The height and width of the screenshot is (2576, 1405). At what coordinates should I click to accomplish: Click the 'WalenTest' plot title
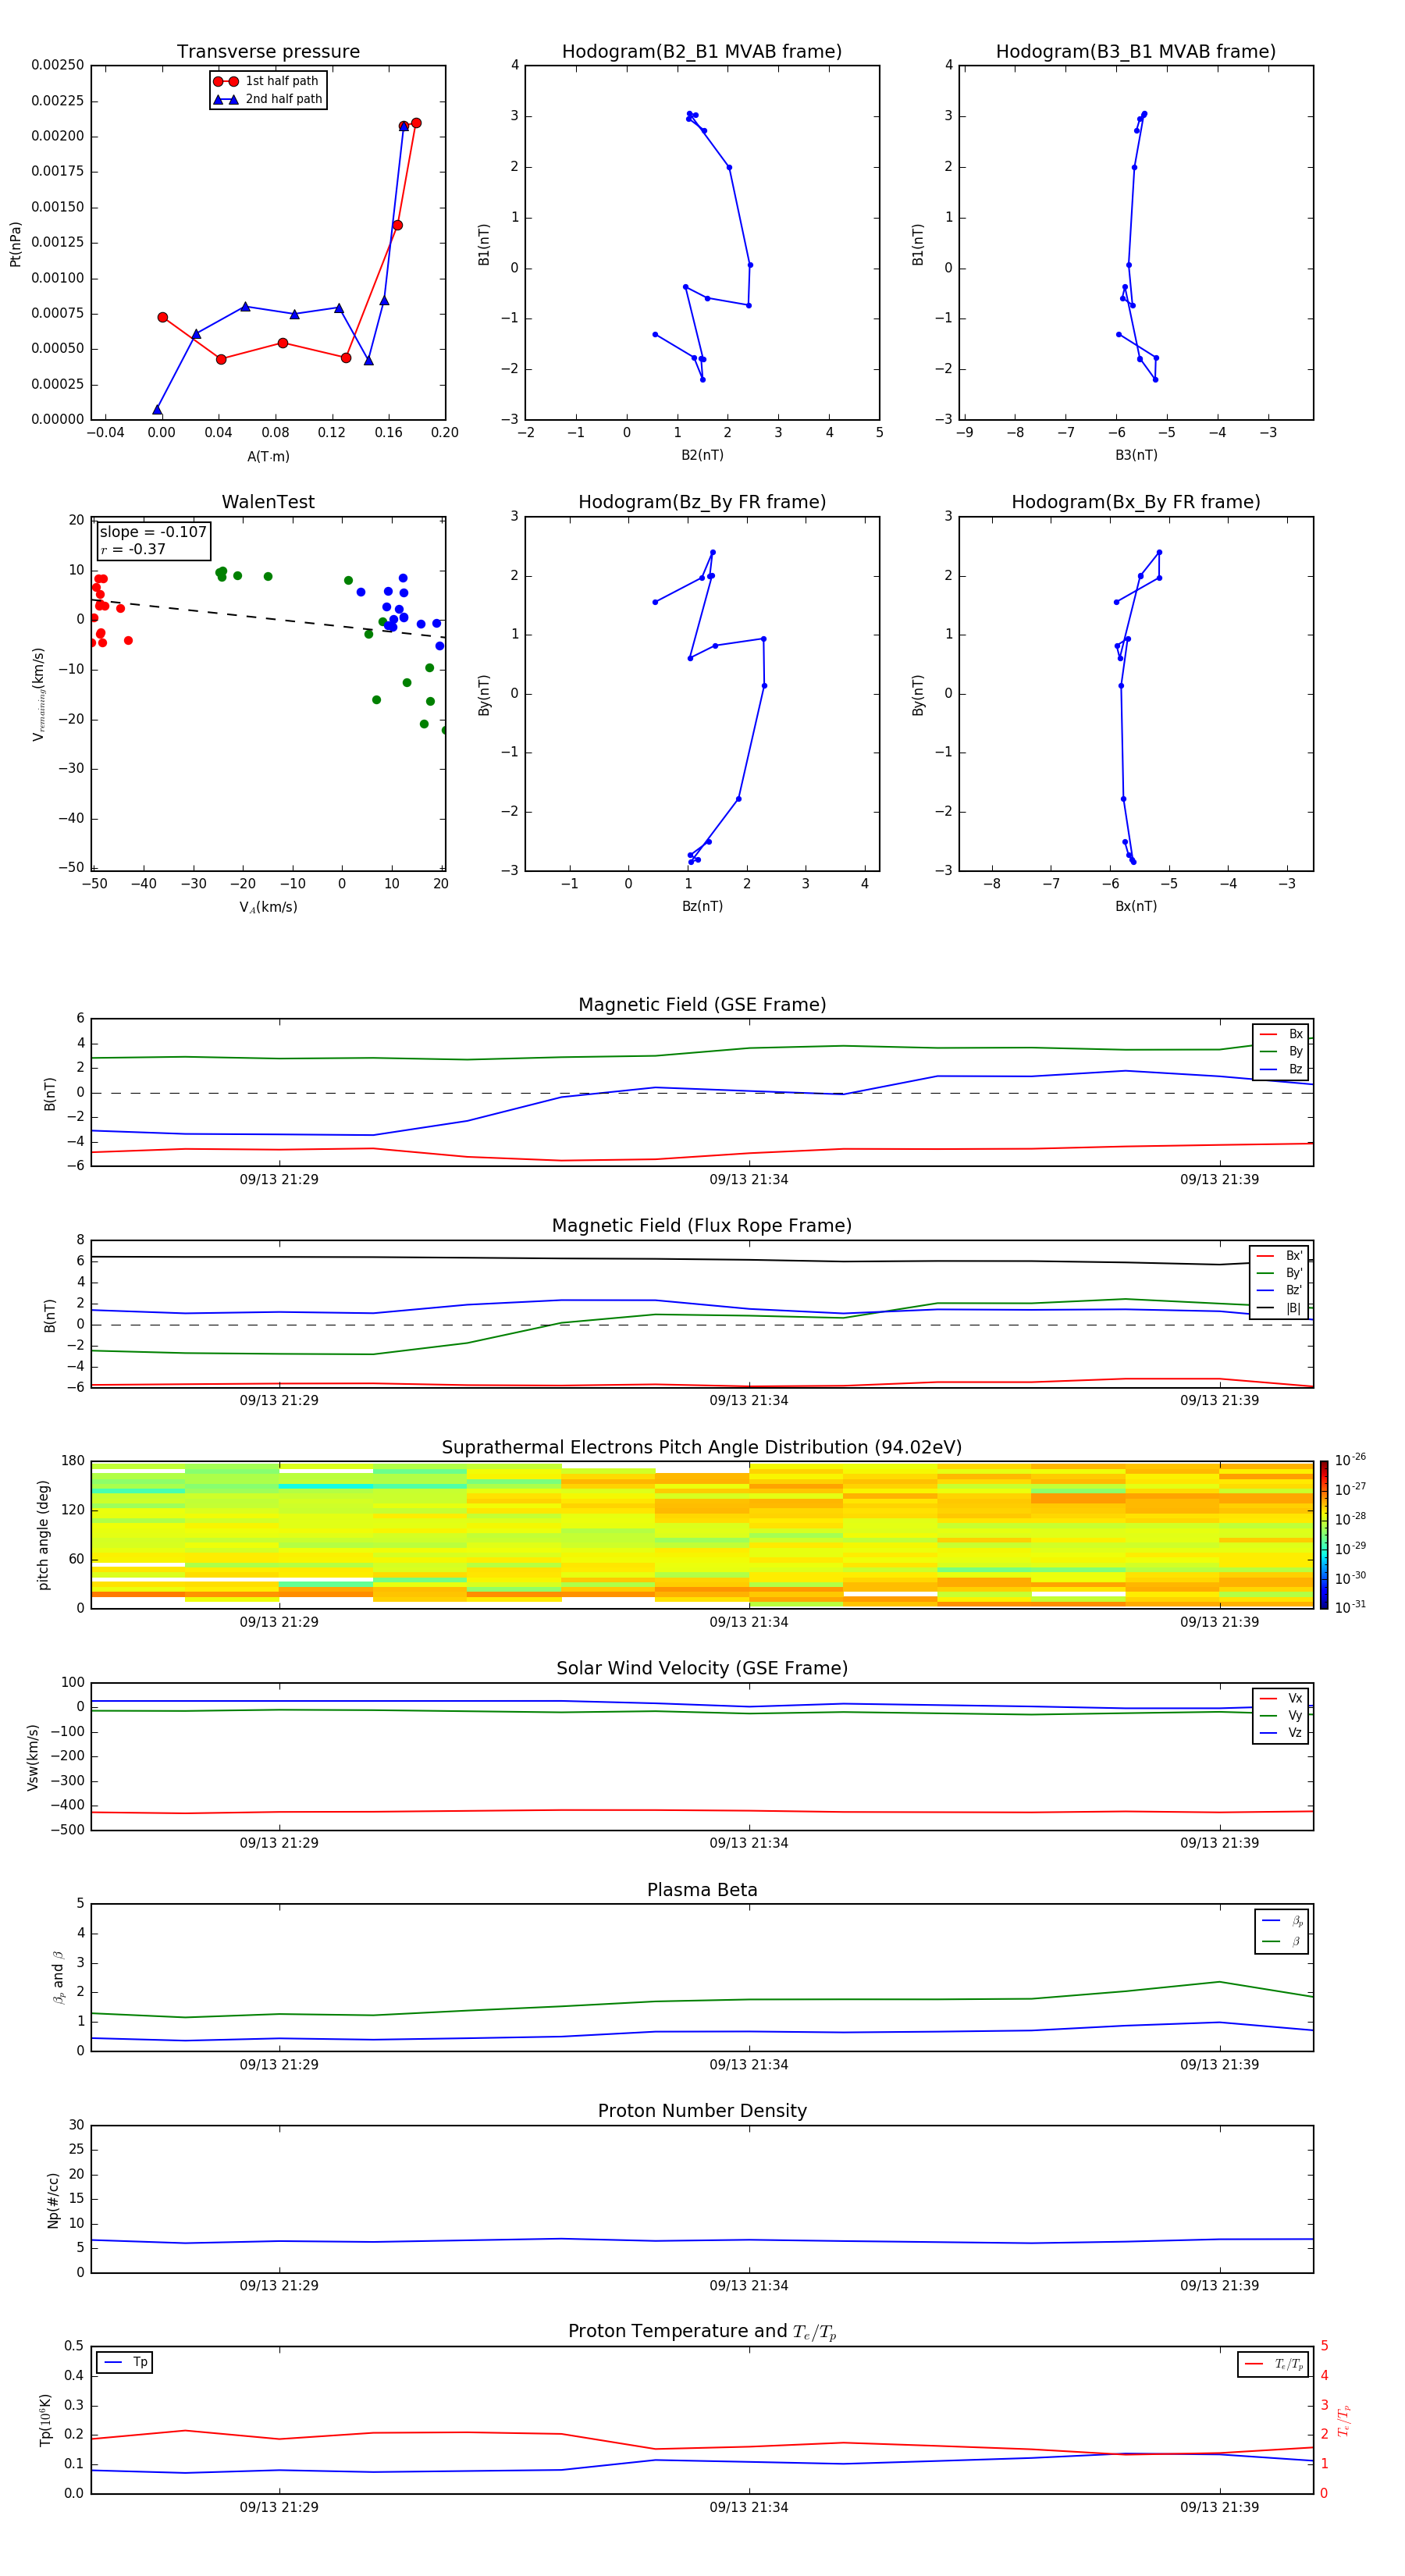coord(268,502)
